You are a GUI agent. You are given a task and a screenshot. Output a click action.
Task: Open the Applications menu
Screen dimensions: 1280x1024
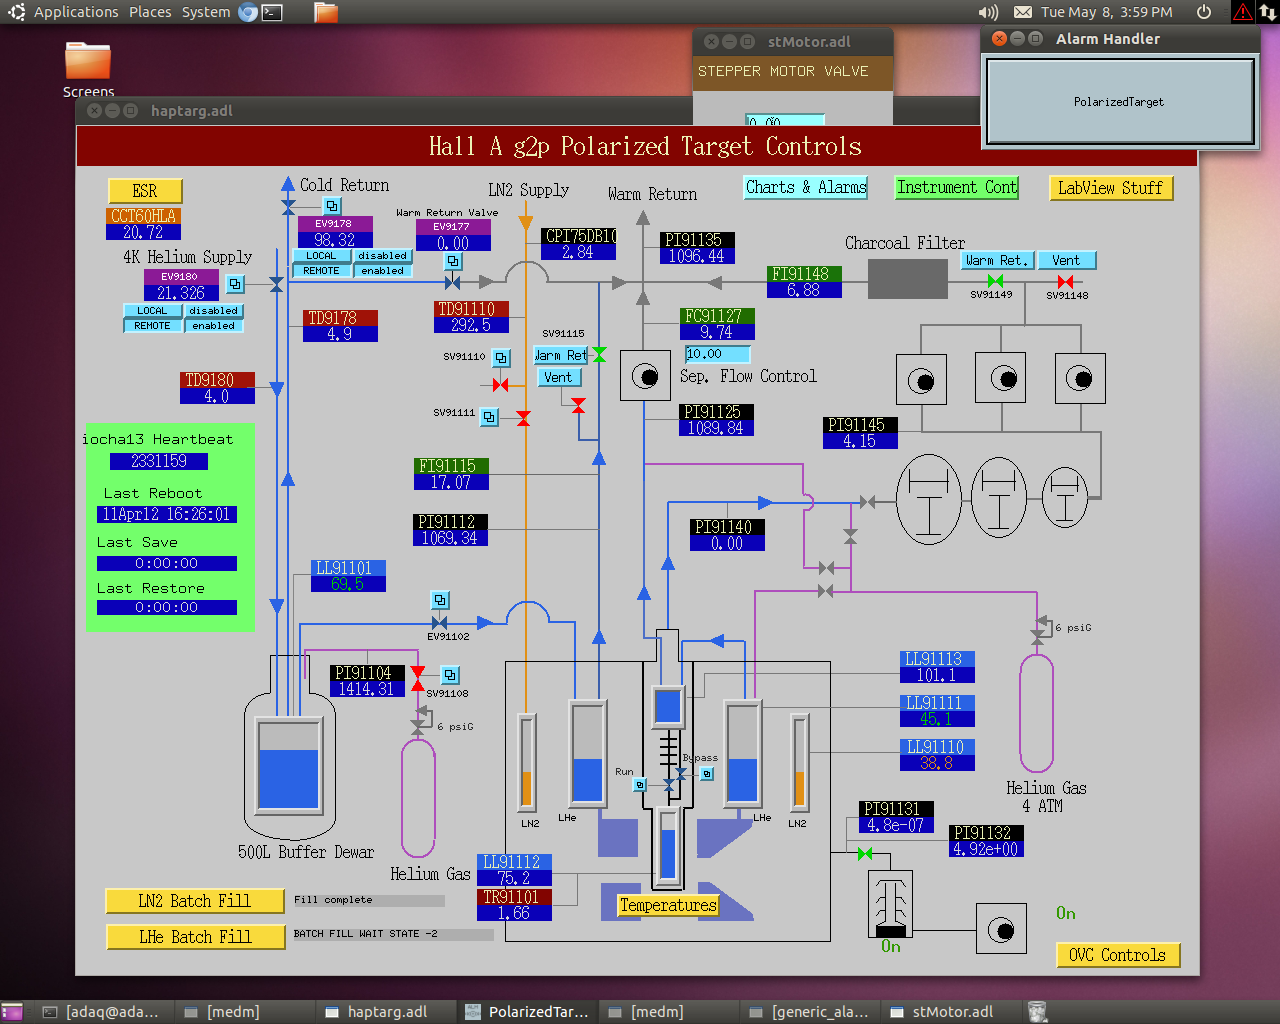click(76, 12)
